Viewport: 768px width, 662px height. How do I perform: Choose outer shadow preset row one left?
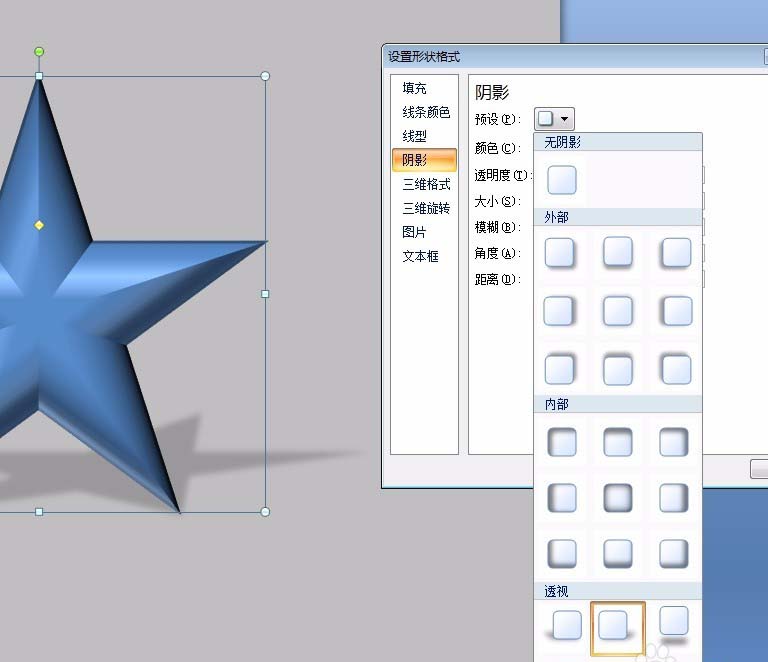(559, 253)
